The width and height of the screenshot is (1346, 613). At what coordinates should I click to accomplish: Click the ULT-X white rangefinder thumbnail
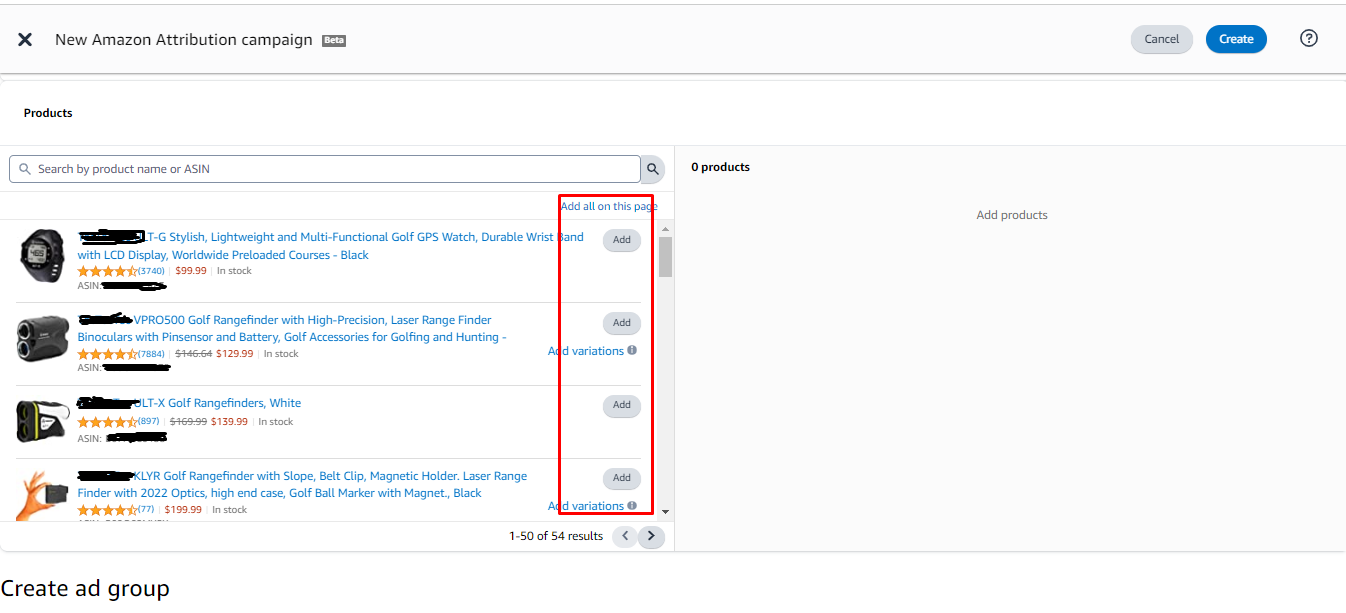pyautogui.click(x=43, y=421)
